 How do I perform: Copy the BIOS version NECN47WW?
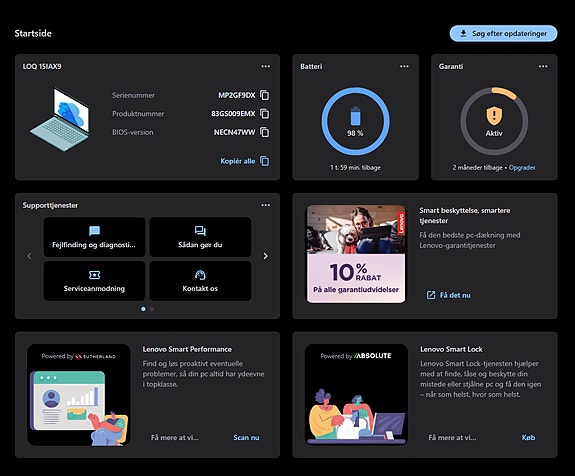(x=264, y=132)
